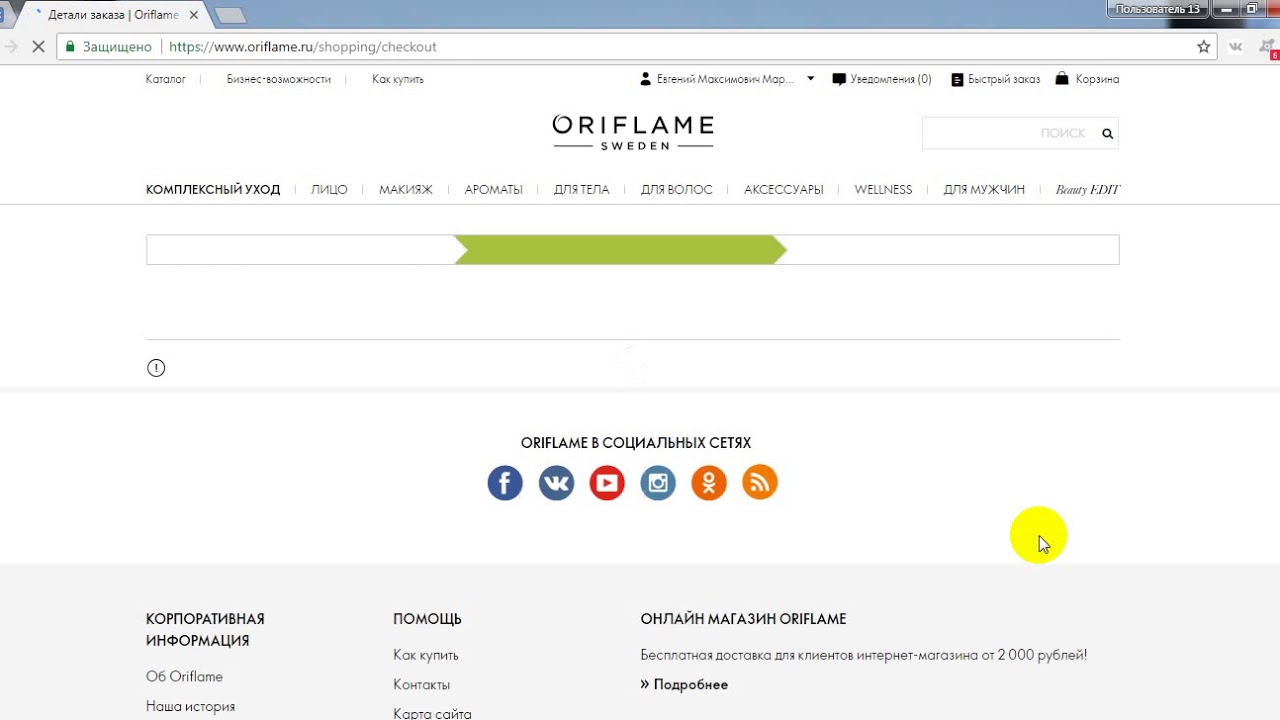Select the Аксессуары category
This screenshot has width=1280, height=720.
[784, 190]
